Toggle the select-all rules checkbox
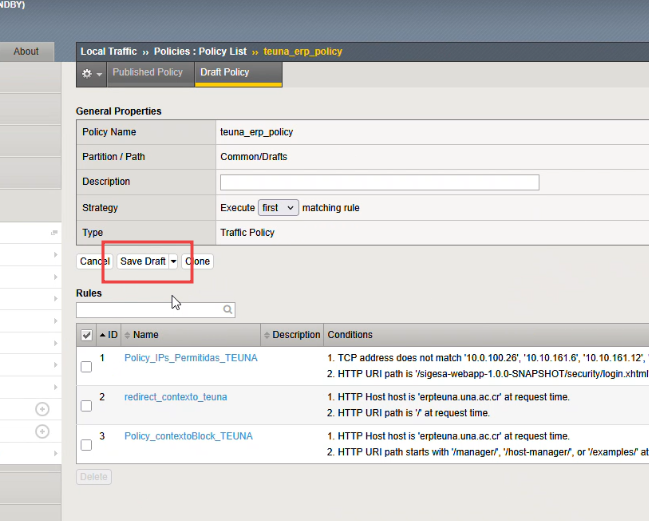 pos(87,336)
